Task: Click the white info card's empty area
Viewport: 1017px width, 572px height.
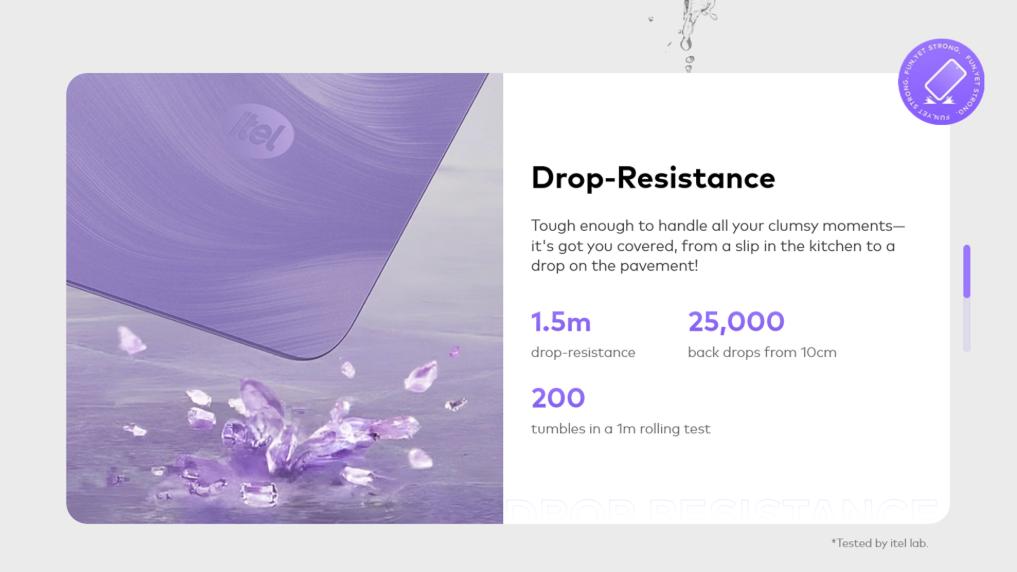Action: pos(840,440)
